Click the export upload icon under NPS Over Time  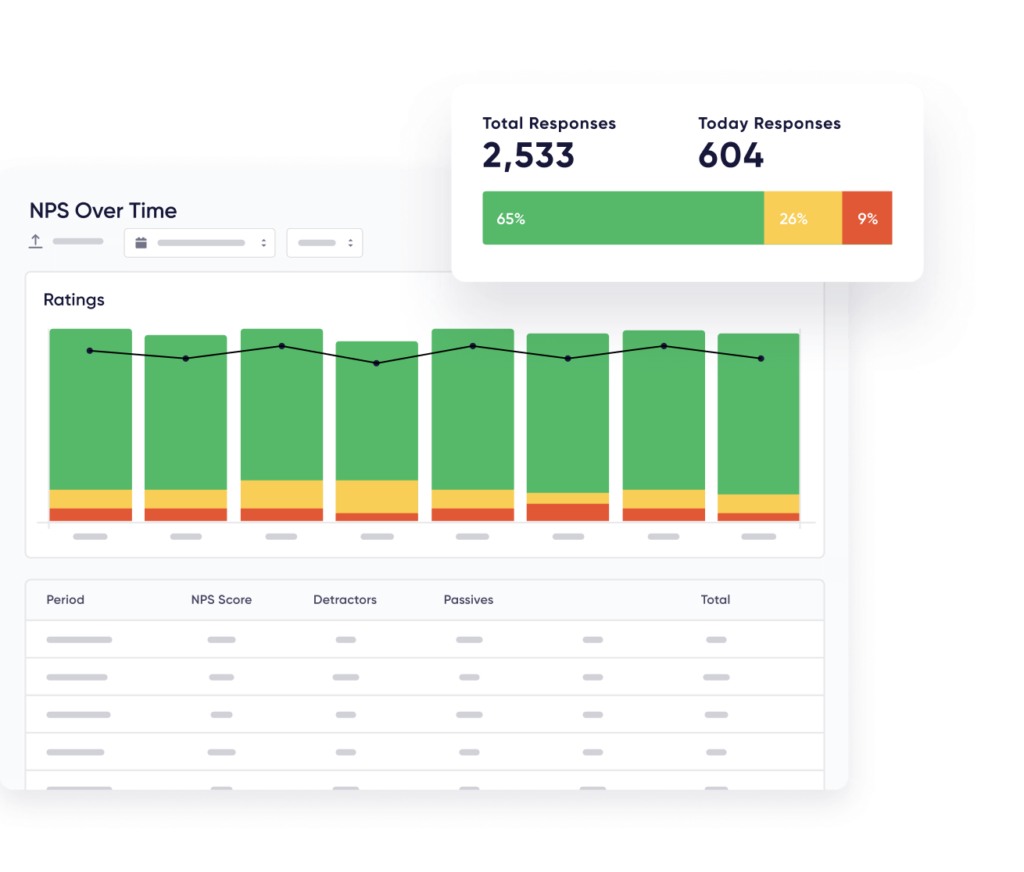(36, 242)
